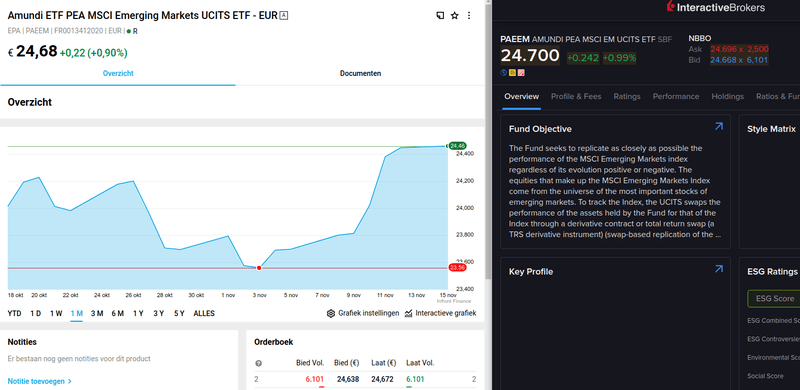Choose the ALLES chart range
This screenshot has width=800, height=390.
[x=204, y=313]
